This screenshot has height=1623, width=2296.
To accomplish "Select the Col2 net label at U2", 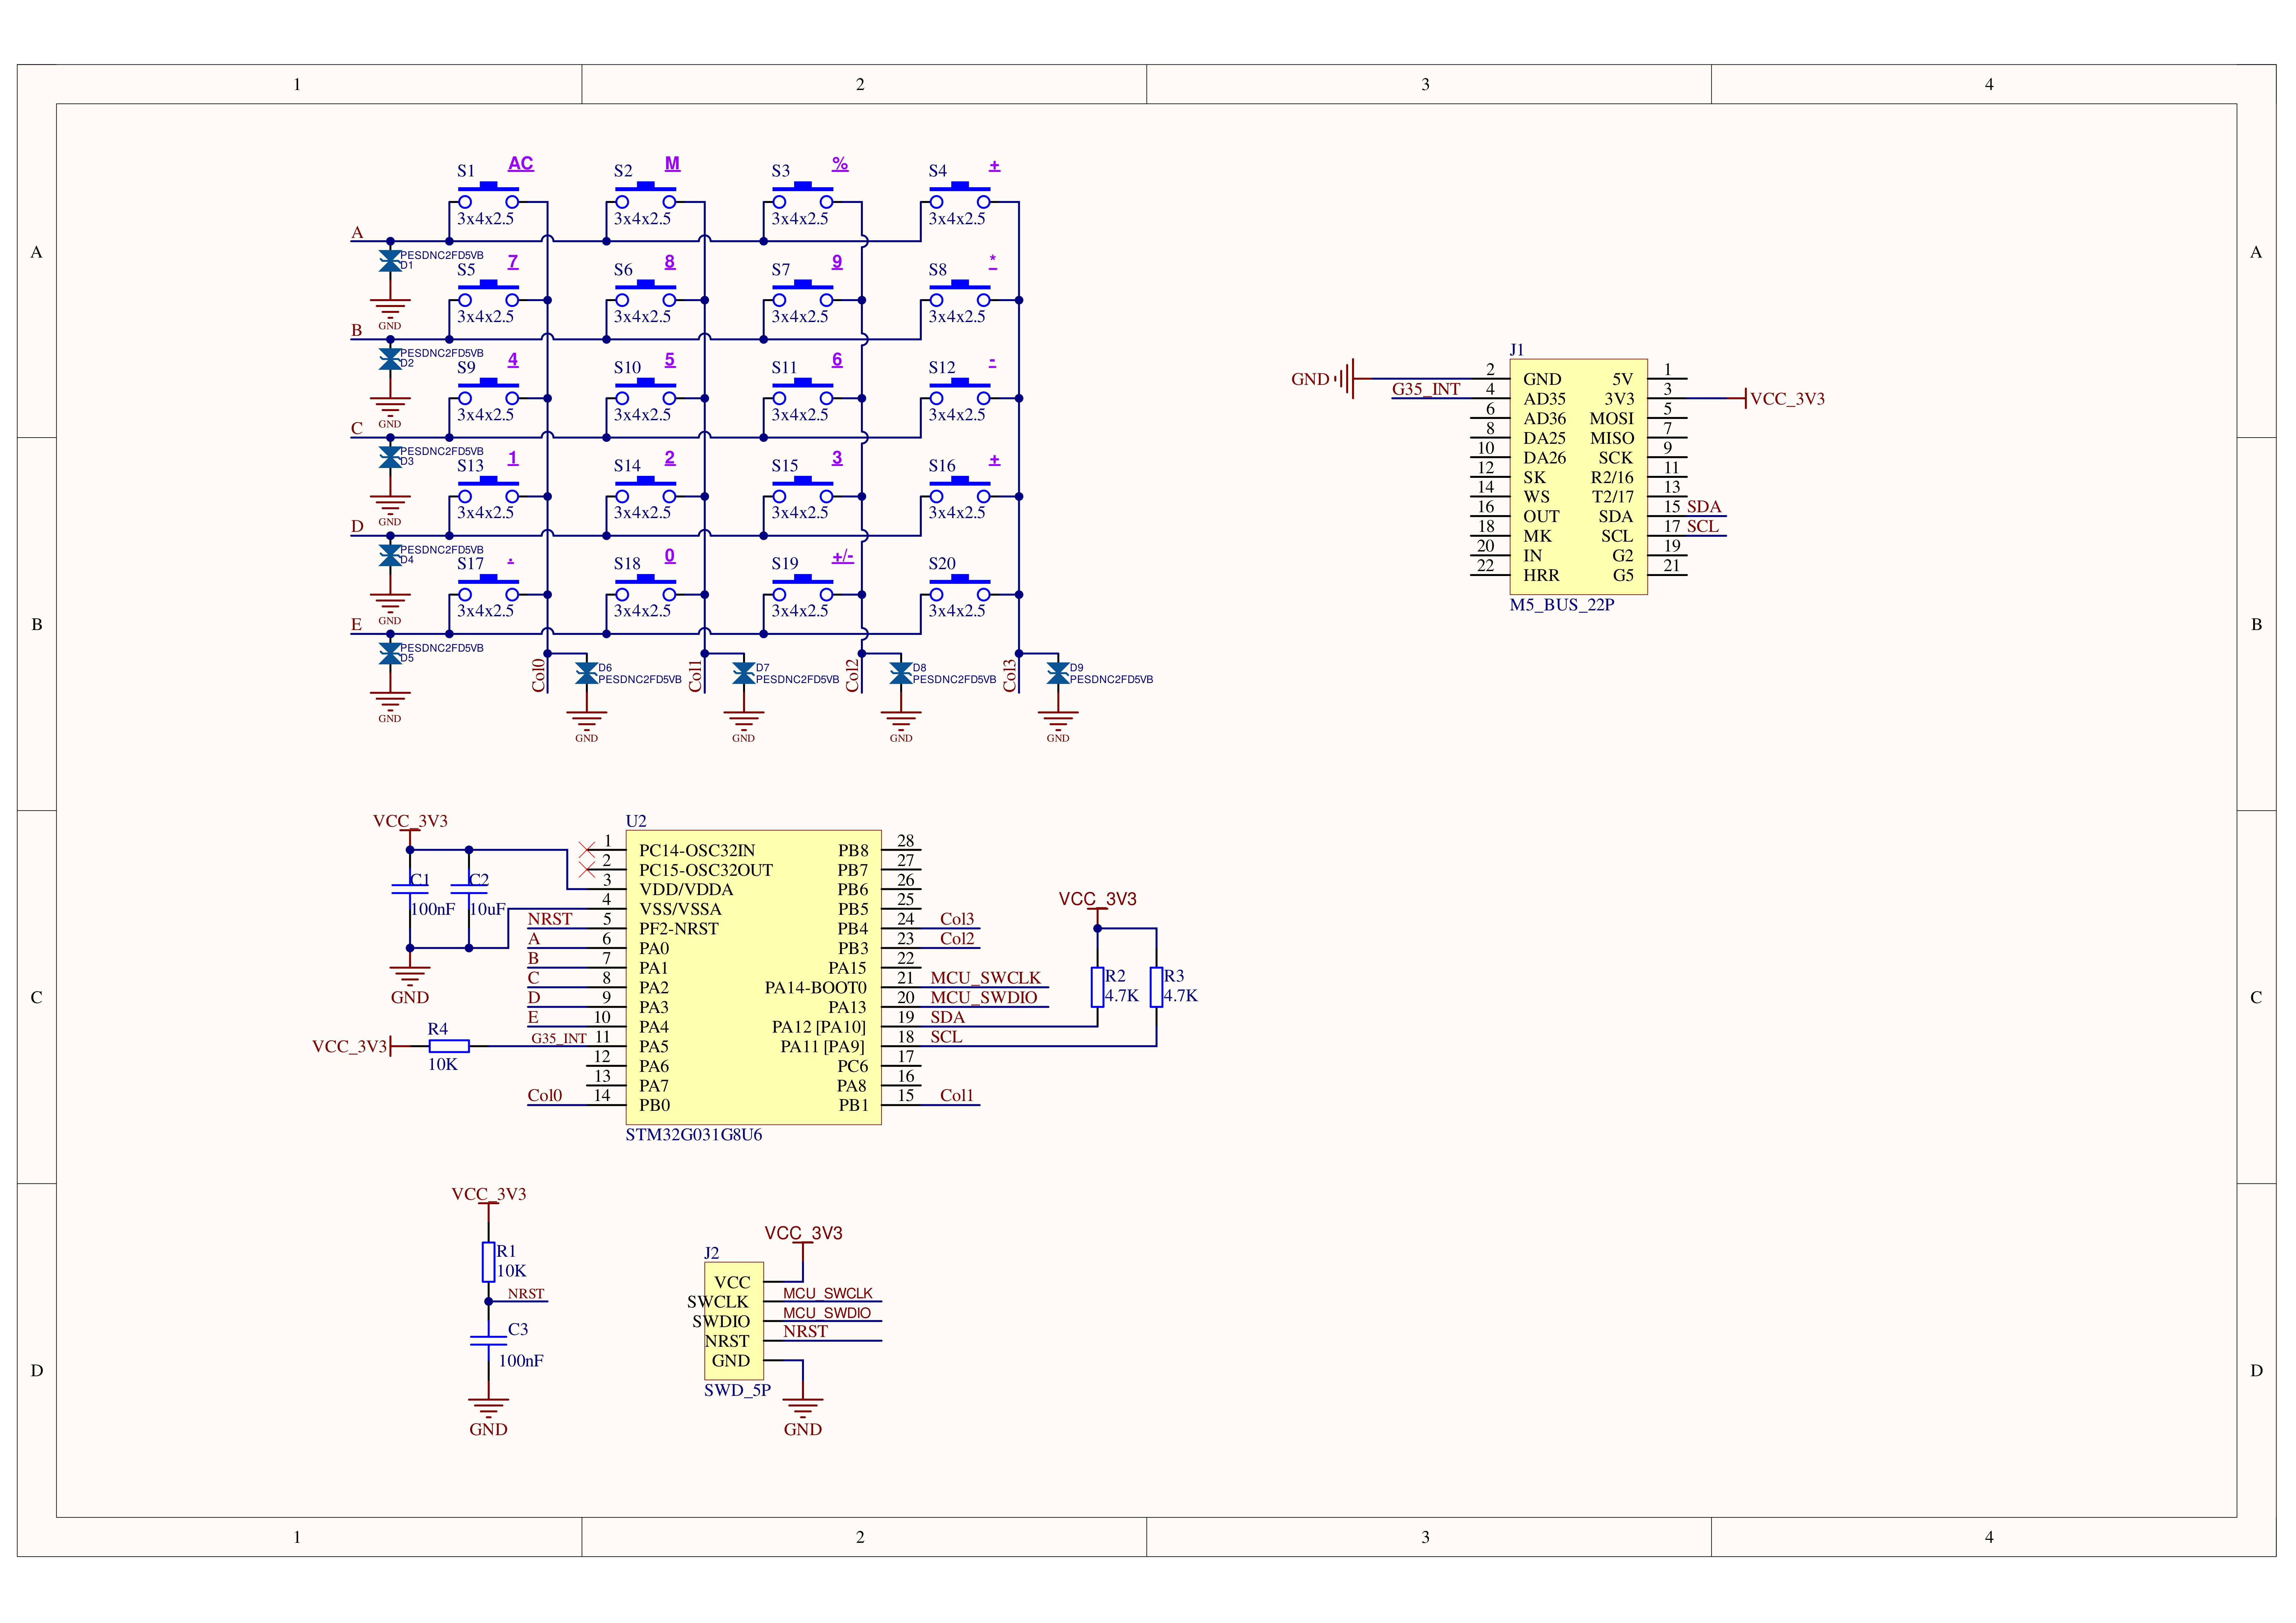I will (957, 939).
